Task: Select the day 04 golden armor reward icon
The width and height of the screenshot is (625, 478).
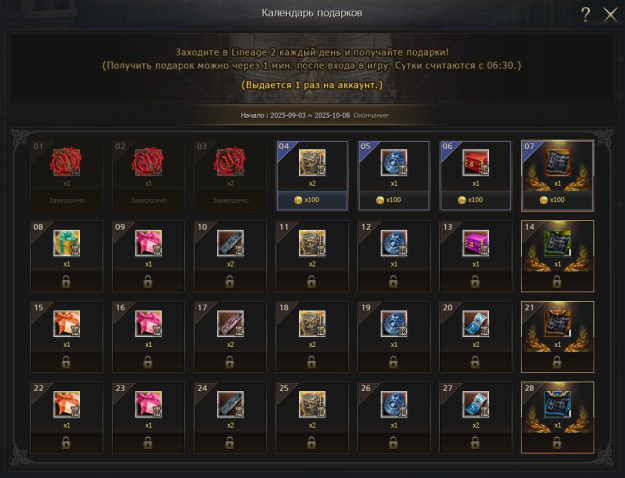Action: pyautogui.click(x=312, y=162)
